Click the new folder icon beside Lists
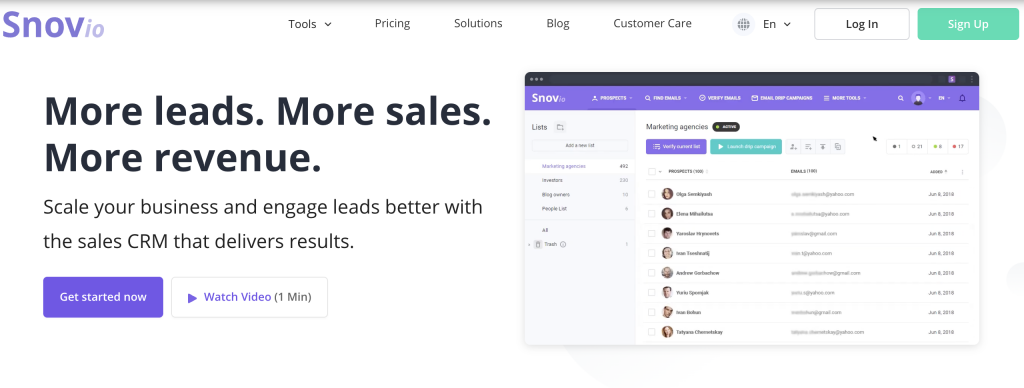 pyautogui.click(x=560, y=127)
